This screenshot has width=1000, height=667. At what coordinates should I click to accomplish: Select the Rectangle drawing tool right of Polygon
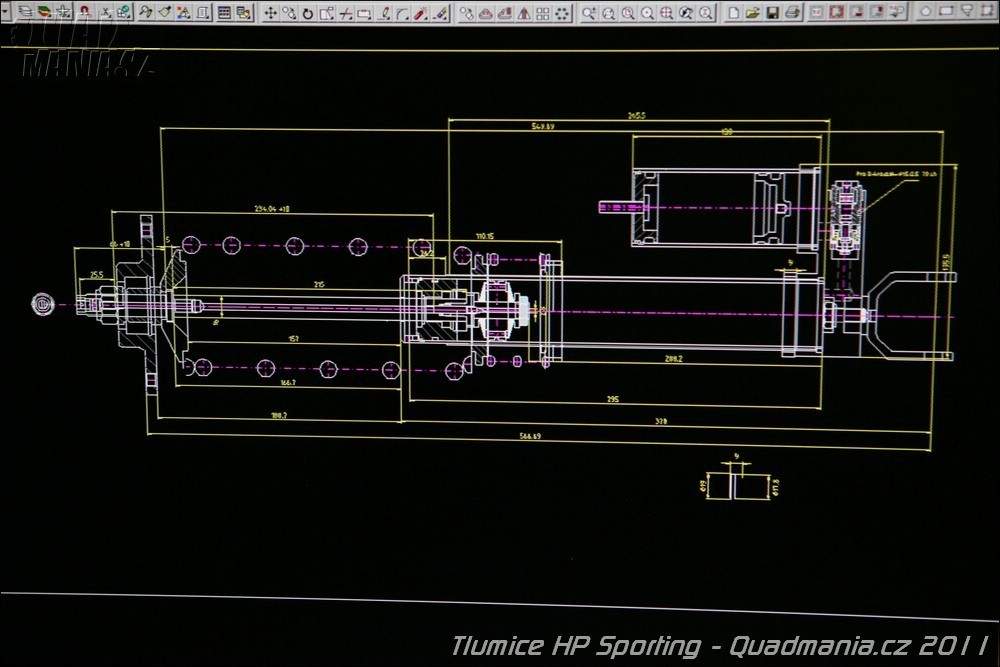pyautogui.click(x=946, y=11)
